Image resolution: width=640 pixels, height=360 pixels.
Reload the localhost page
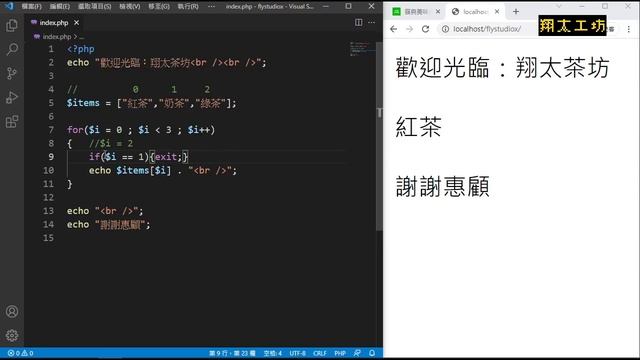425,29
